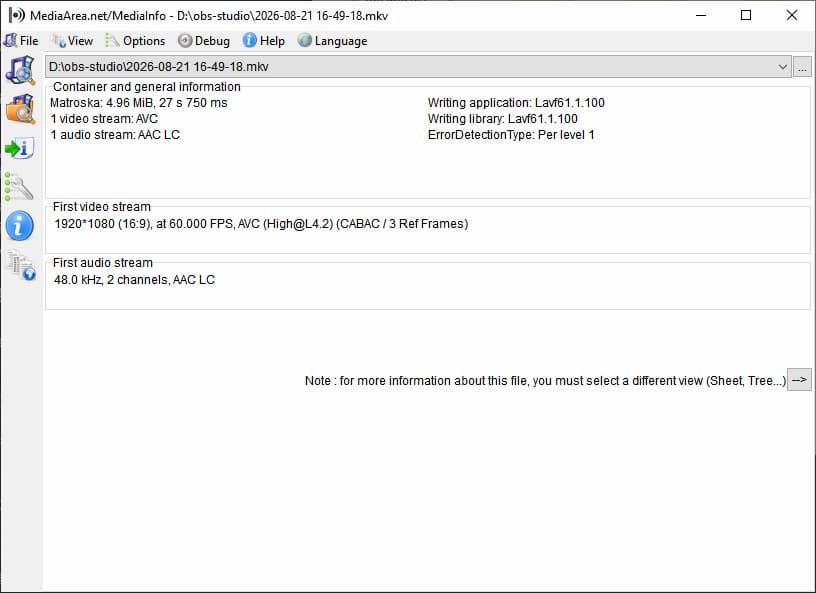Open the Language menu

click(333, 41)
